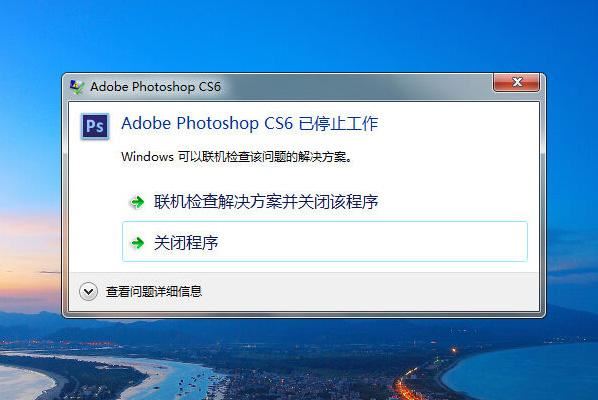Click green arrow beside 关闭程序
Image resolution: width=598 pixels, height=400 pixels.
[137, 243]
